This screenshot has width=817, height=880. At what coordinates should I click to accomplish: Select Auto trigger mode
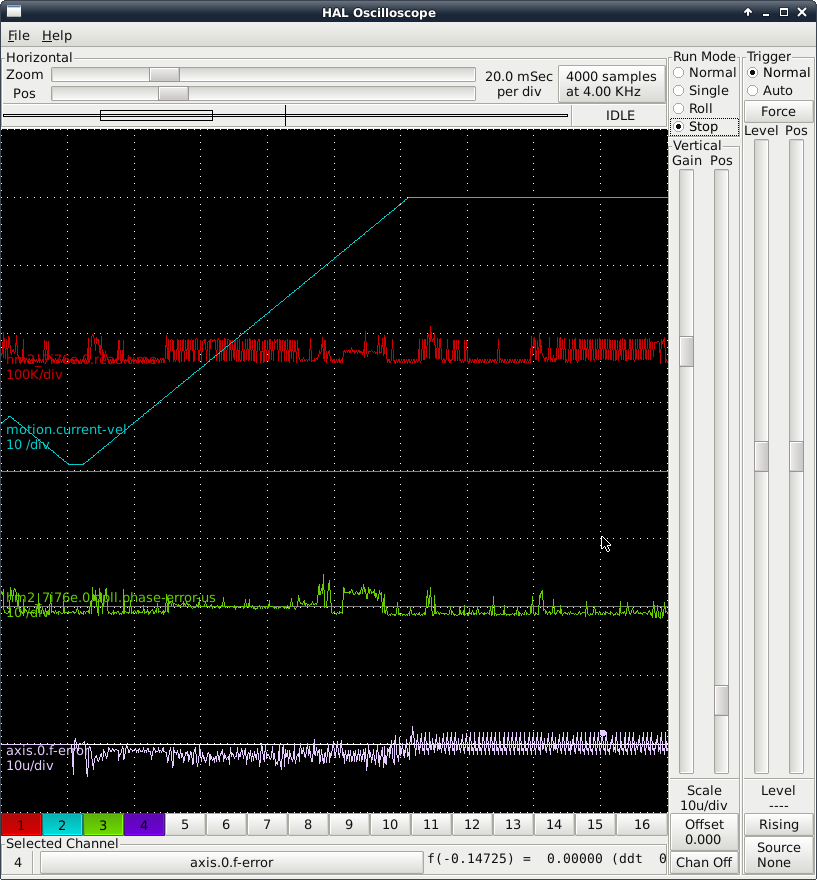pos(753,91)
